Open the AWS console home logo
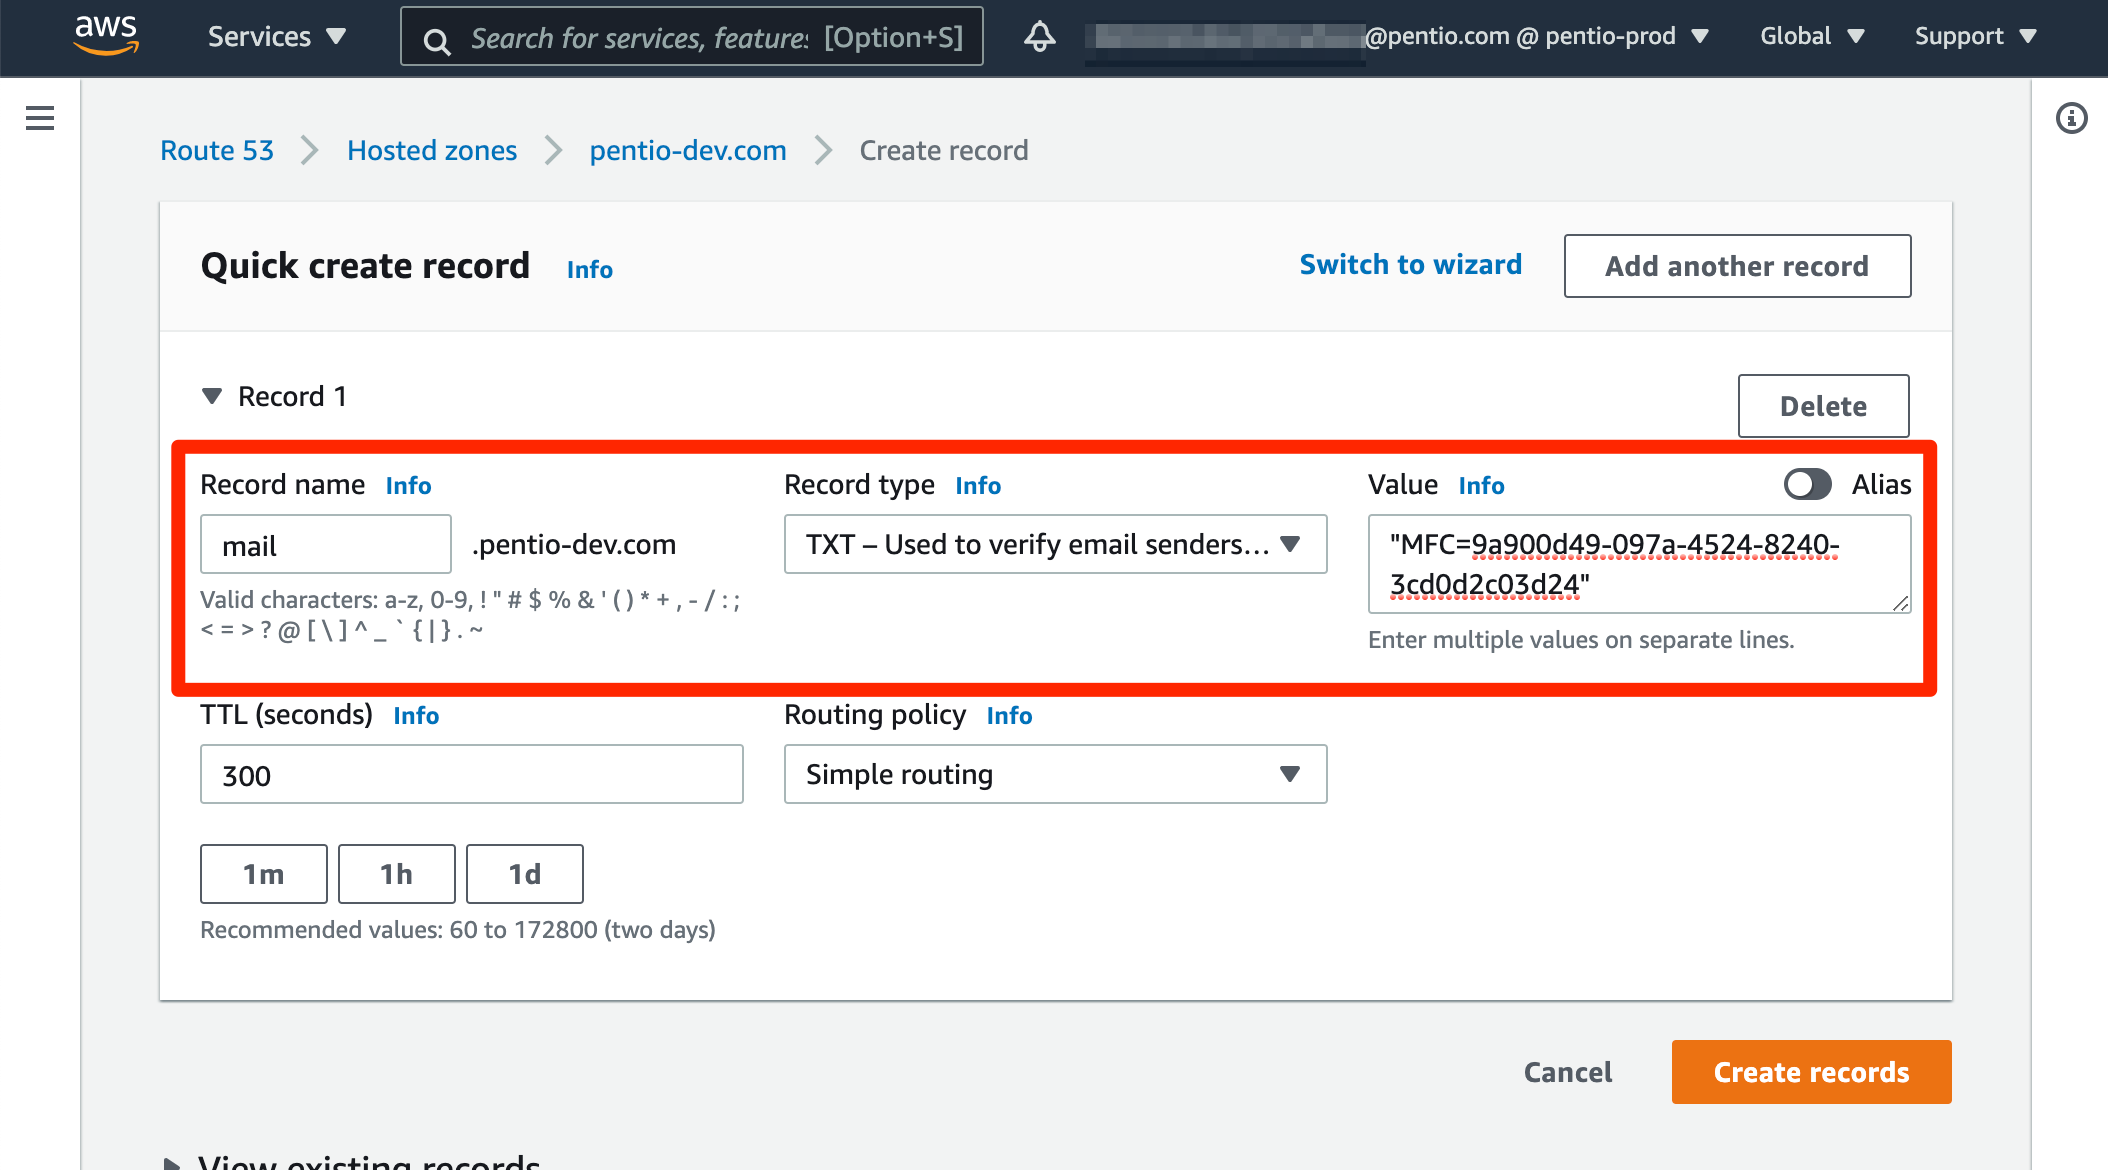2108x1170 pixels. pyautogui.click(x=106, y=35)
